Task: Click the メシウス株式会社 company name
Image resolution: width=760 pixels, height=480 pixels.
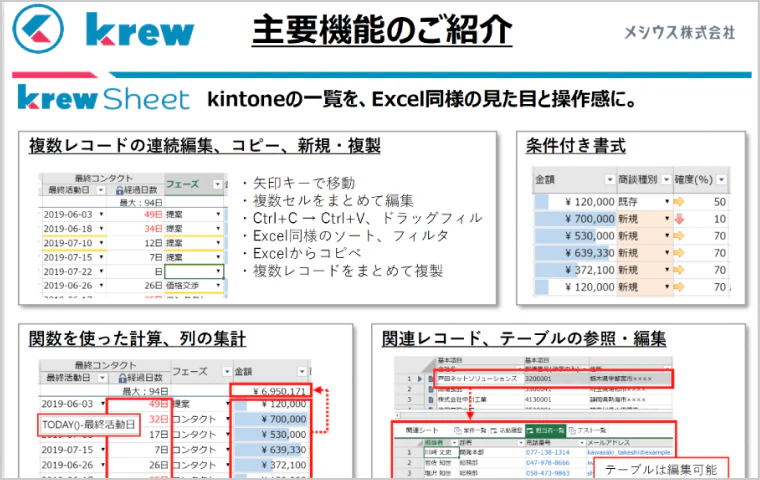Action: click(x=679, y=32)
